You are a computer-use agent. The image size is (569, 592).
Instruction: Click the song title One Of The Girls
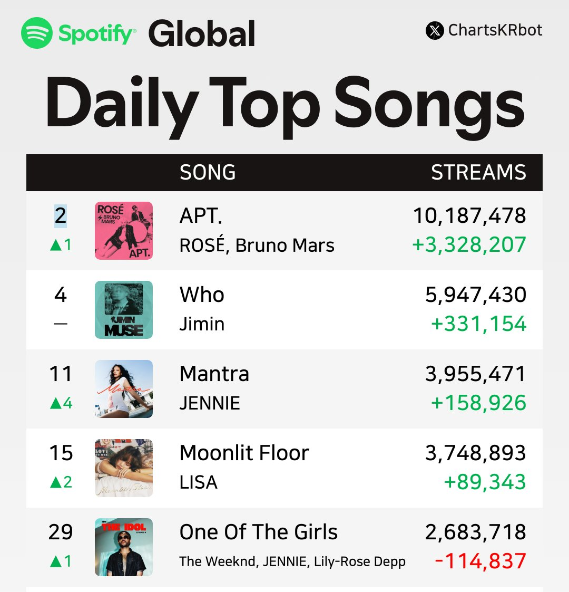coord(258,532)
